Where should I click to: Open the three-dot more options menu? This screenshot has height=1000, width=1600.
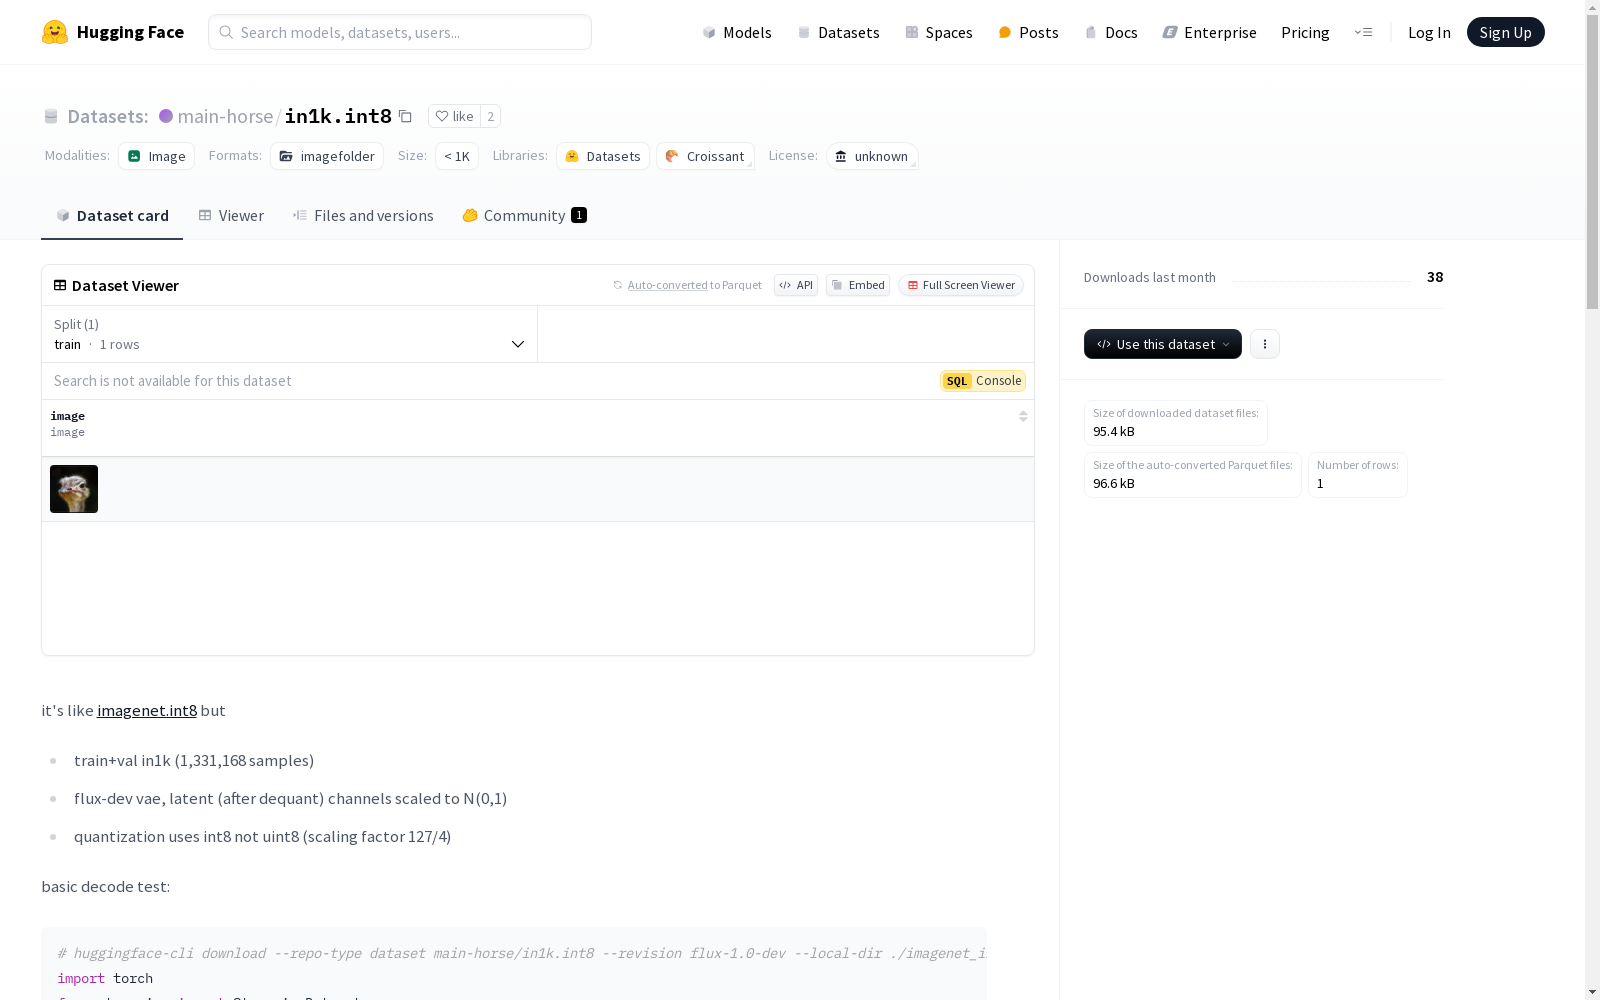1265,344
